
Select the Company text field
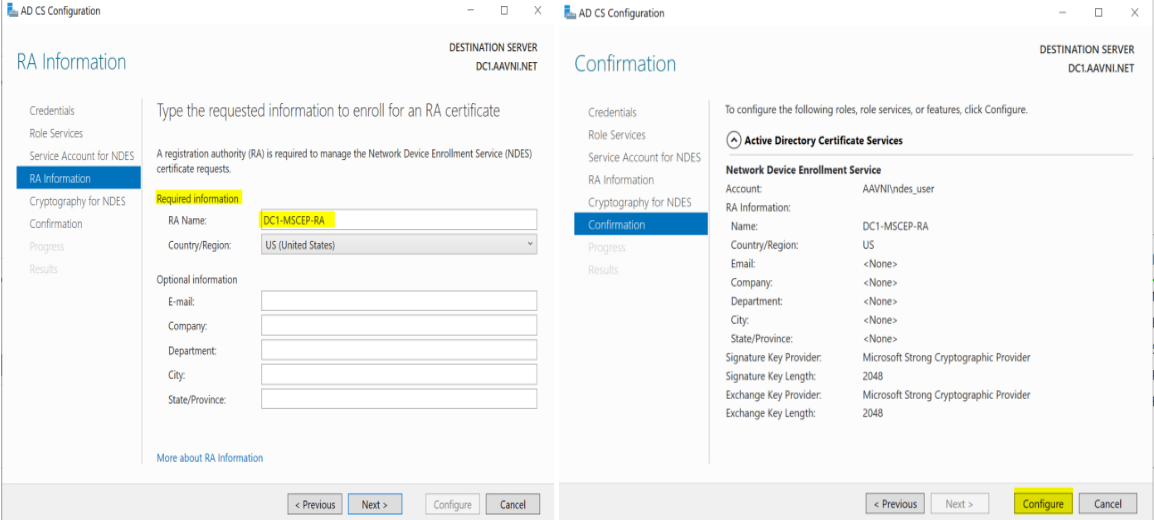coord(398,326)
